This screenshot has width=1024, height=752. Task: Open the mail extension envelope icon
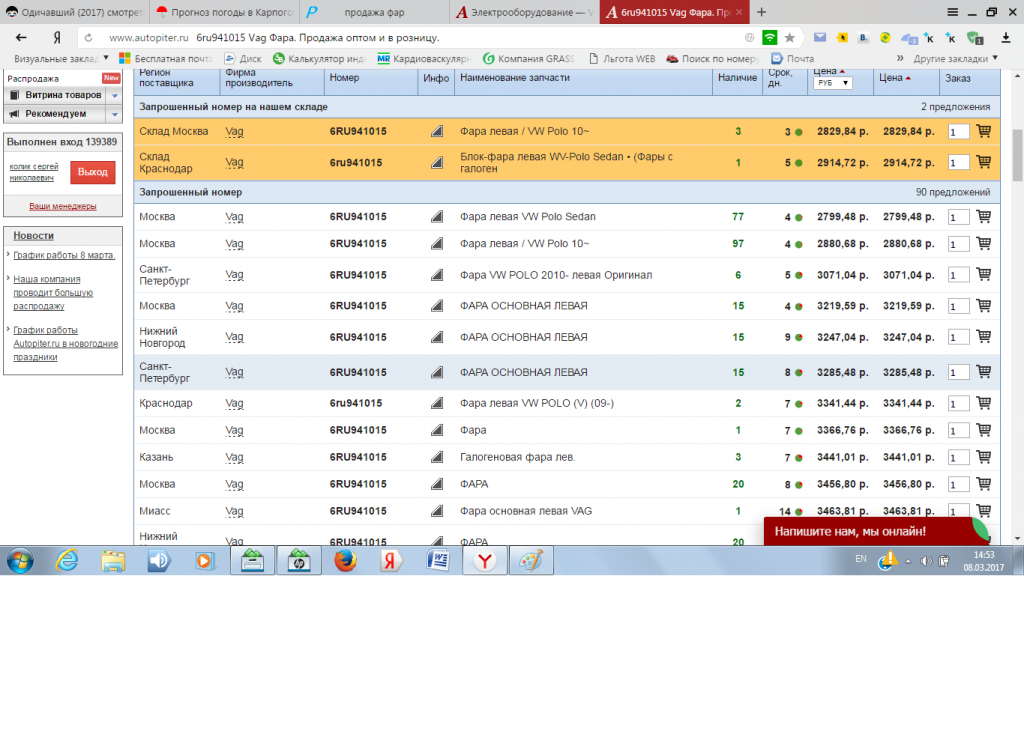click(820, 38)
